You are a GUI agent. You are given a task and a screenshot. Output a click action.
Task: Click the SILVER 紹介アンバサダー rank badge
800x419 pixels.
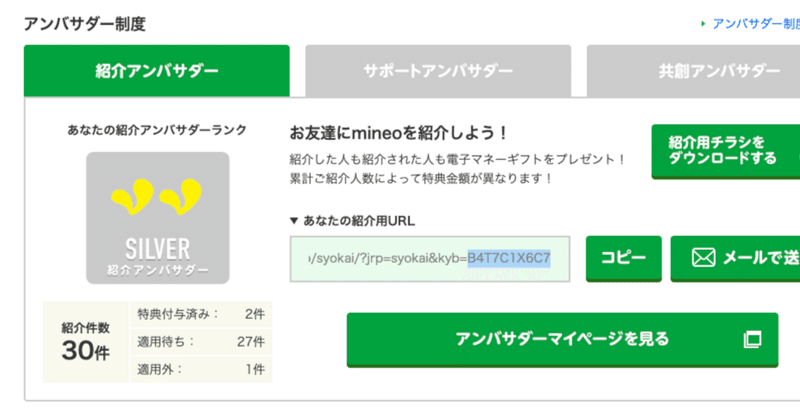click(x=157, y=218)
